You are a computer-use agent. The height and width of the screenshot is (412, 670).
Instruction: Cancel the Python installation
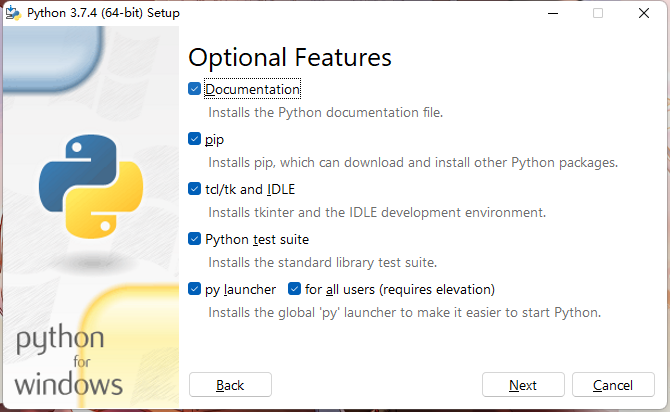pos(612,385)
